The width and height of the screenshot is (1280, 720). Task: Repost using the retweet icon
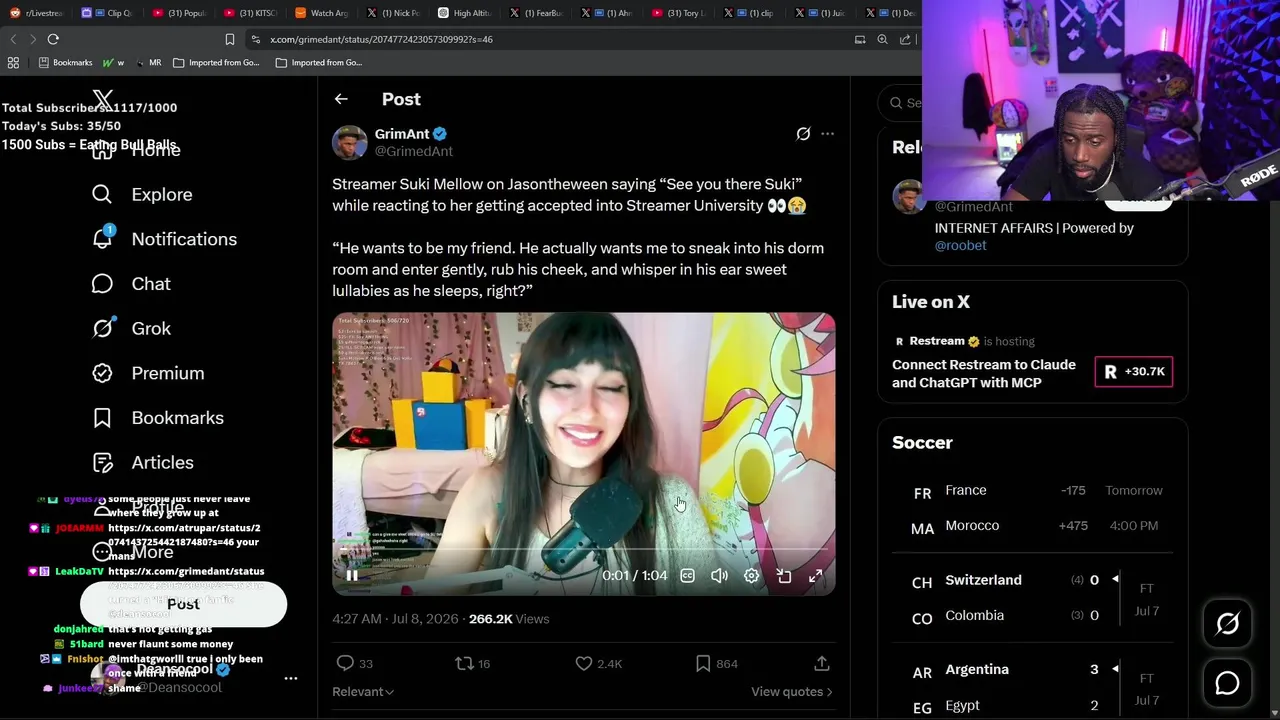(464, 663)
